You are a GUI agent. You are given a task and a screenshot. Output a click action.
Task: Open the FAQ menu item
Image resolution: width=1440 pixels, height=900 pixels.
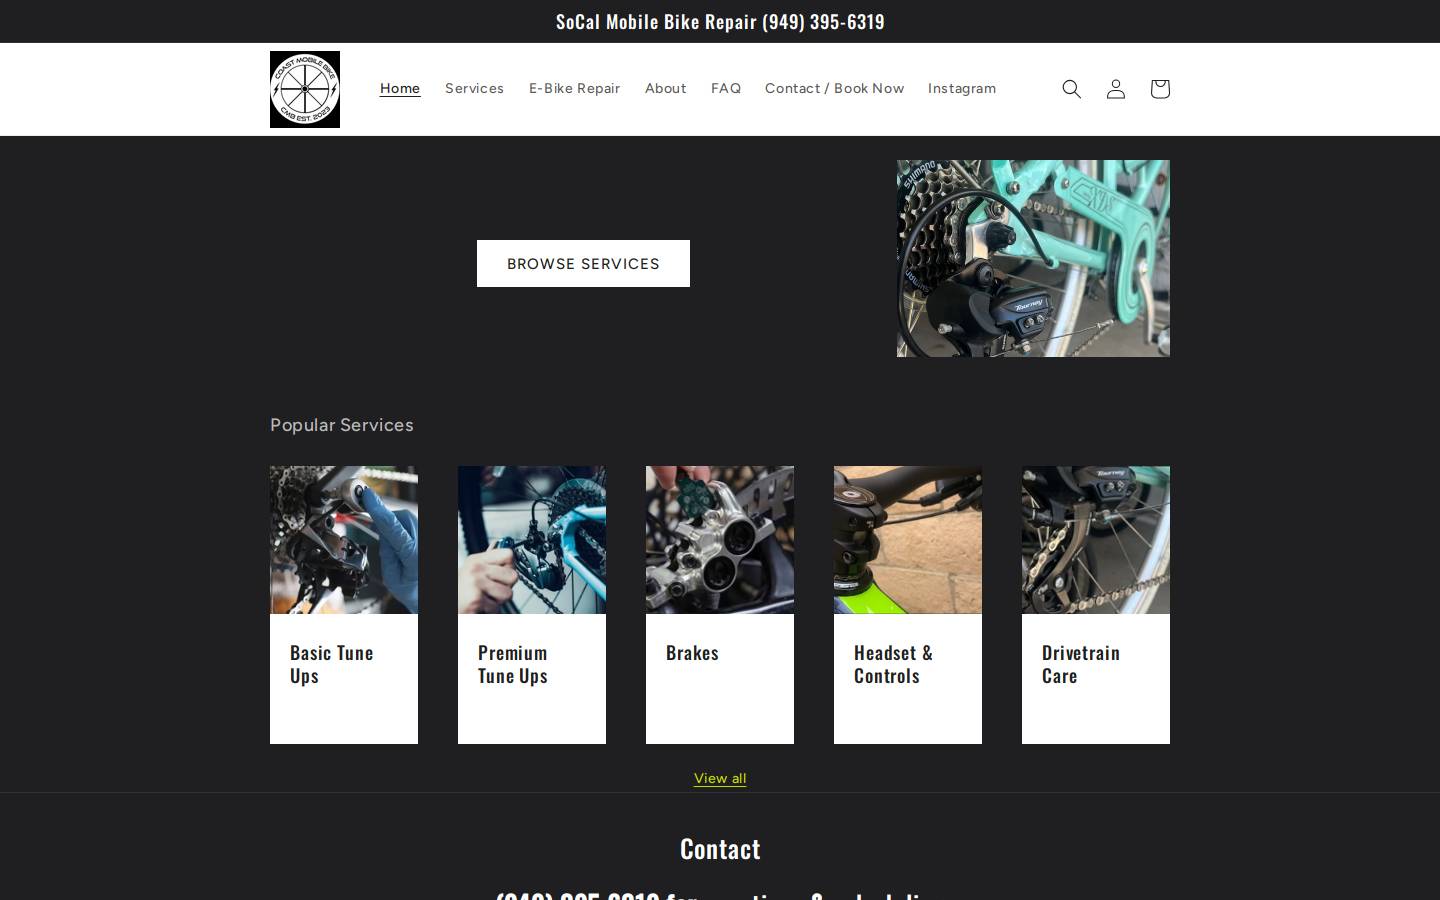[726, 88]
